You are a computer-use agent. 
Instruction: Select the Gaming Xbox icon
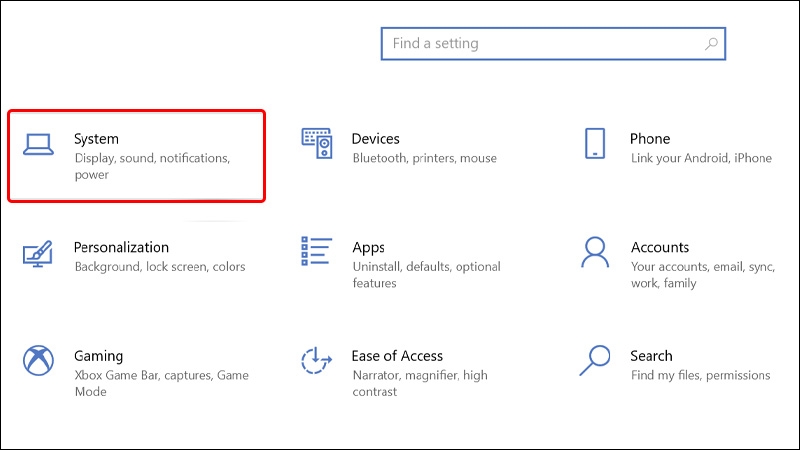pos(38,360)
